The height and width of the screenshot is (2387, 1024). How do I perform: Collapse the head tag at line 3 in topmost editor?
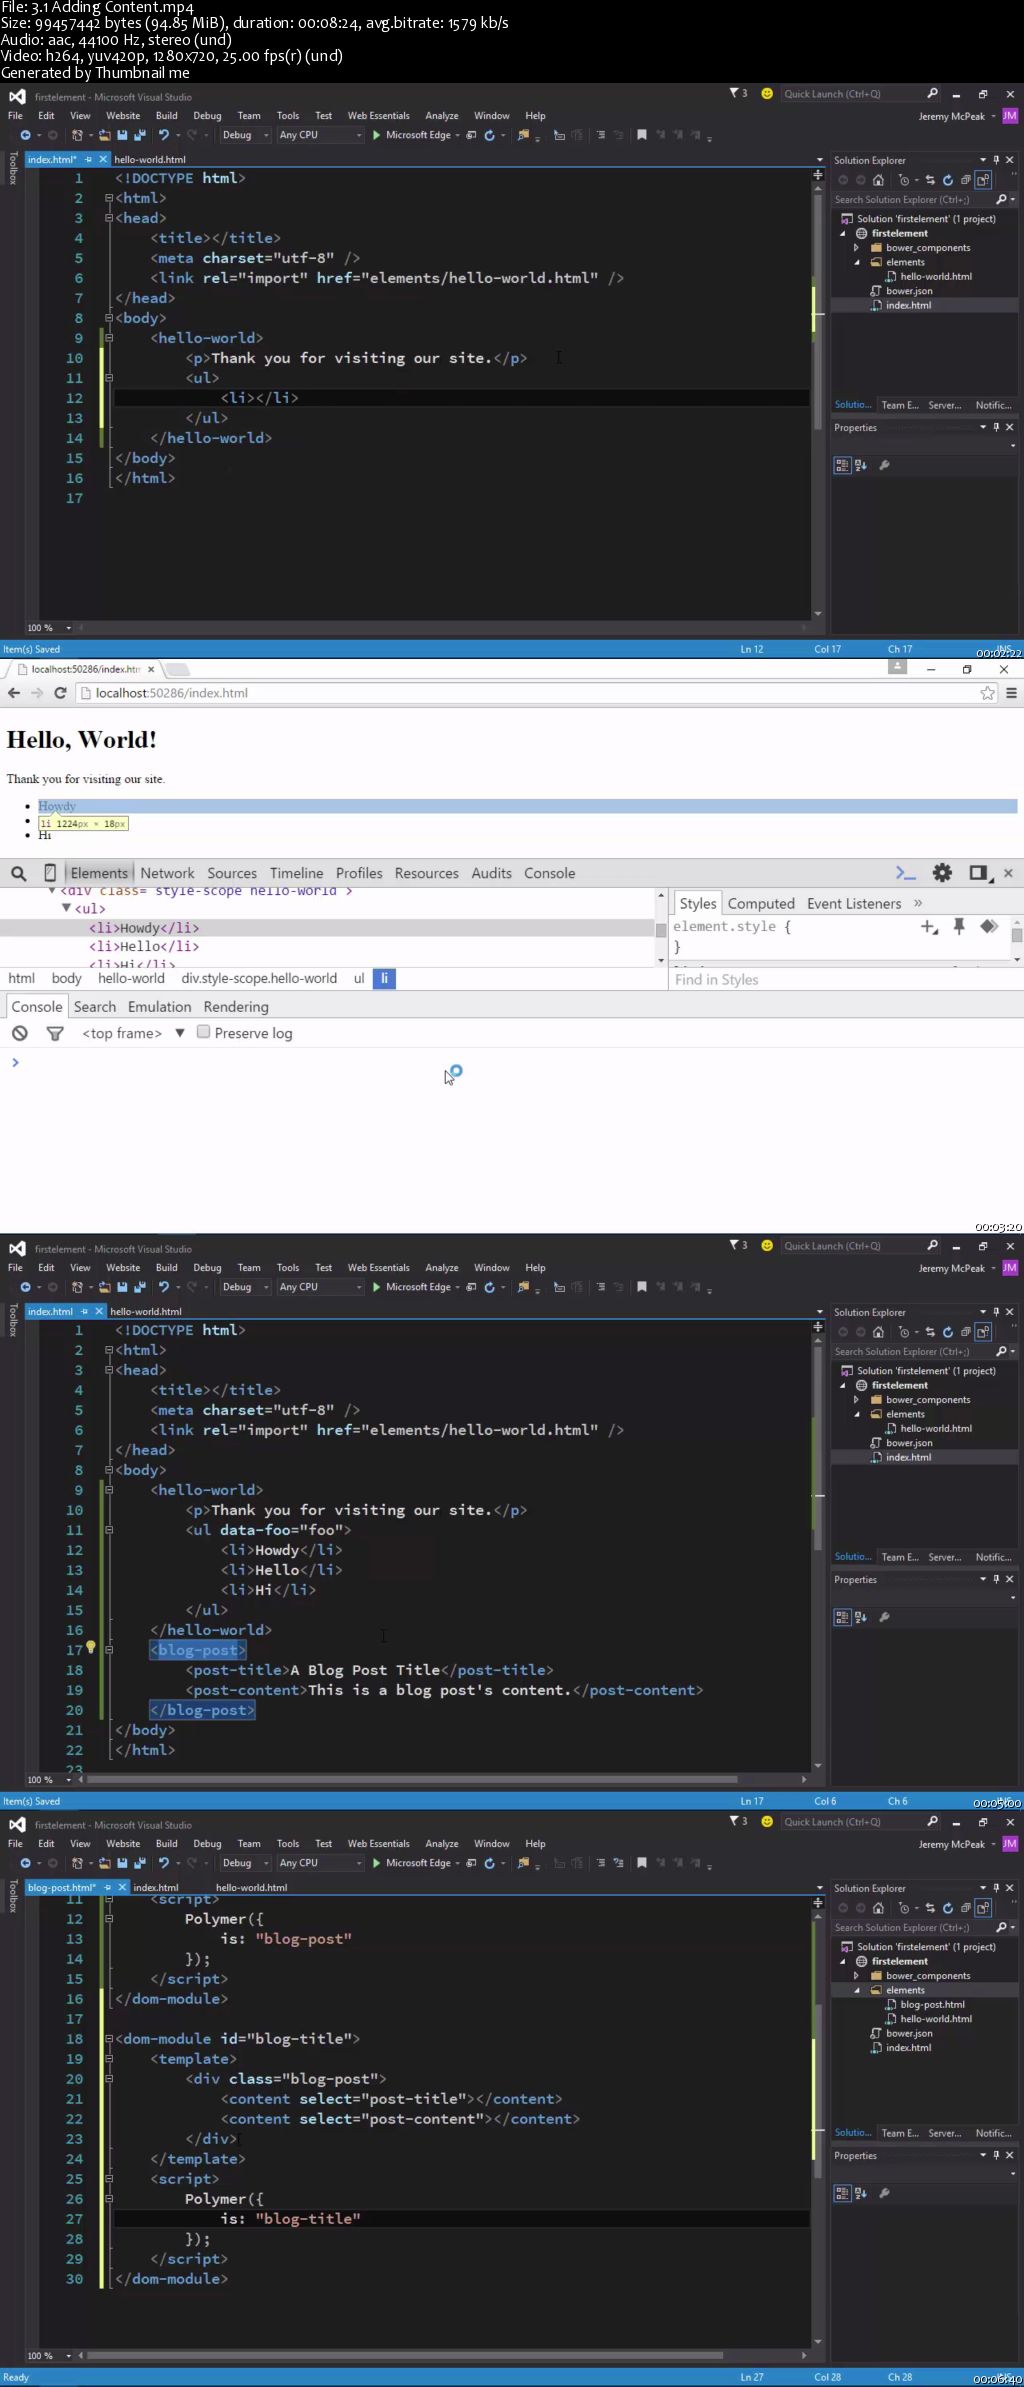[x=109, y=218]
